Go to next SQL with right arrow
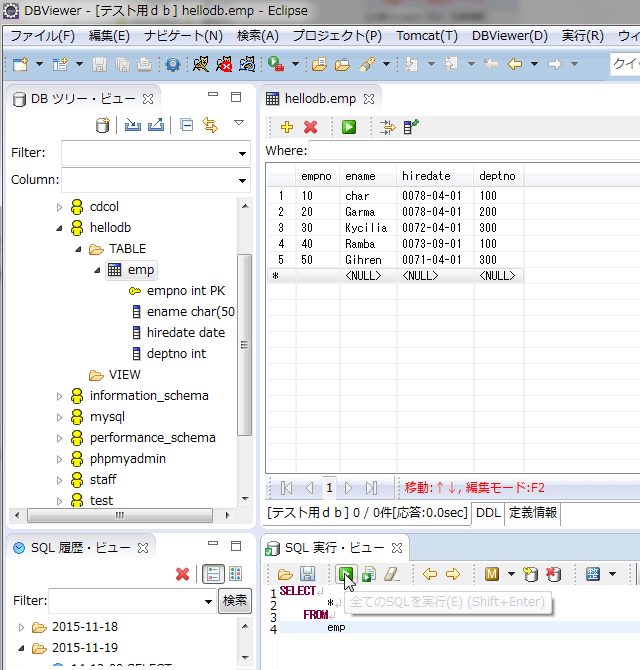640x670 pixels. (452, 574)
